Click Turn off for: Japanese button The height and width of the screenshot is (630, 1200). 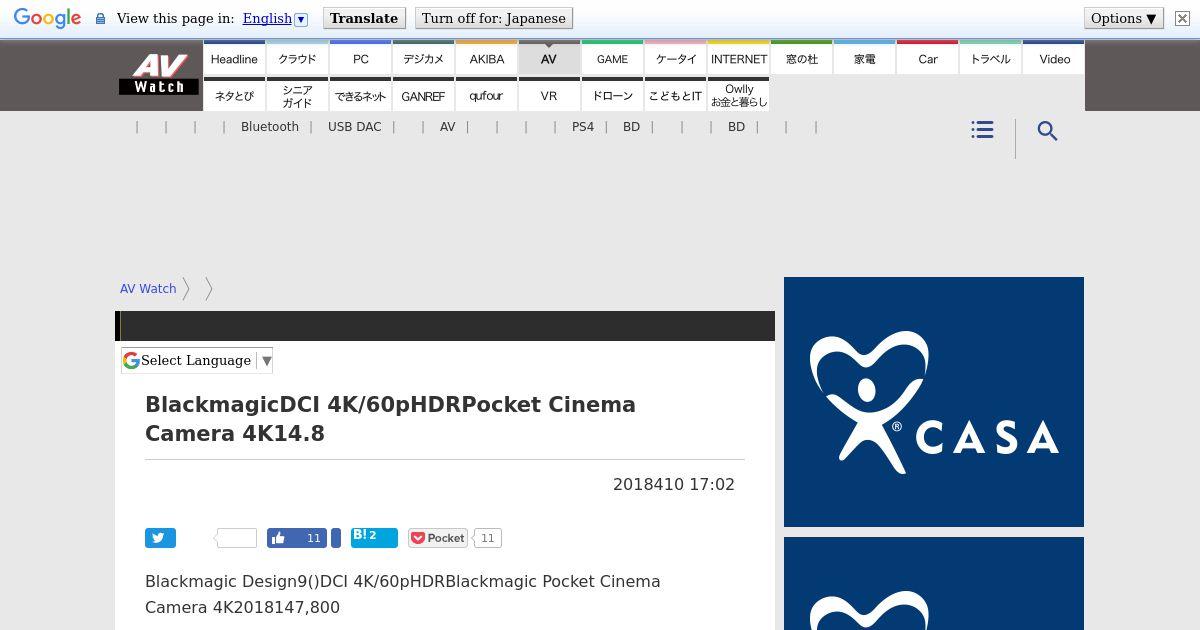[494, 18]
